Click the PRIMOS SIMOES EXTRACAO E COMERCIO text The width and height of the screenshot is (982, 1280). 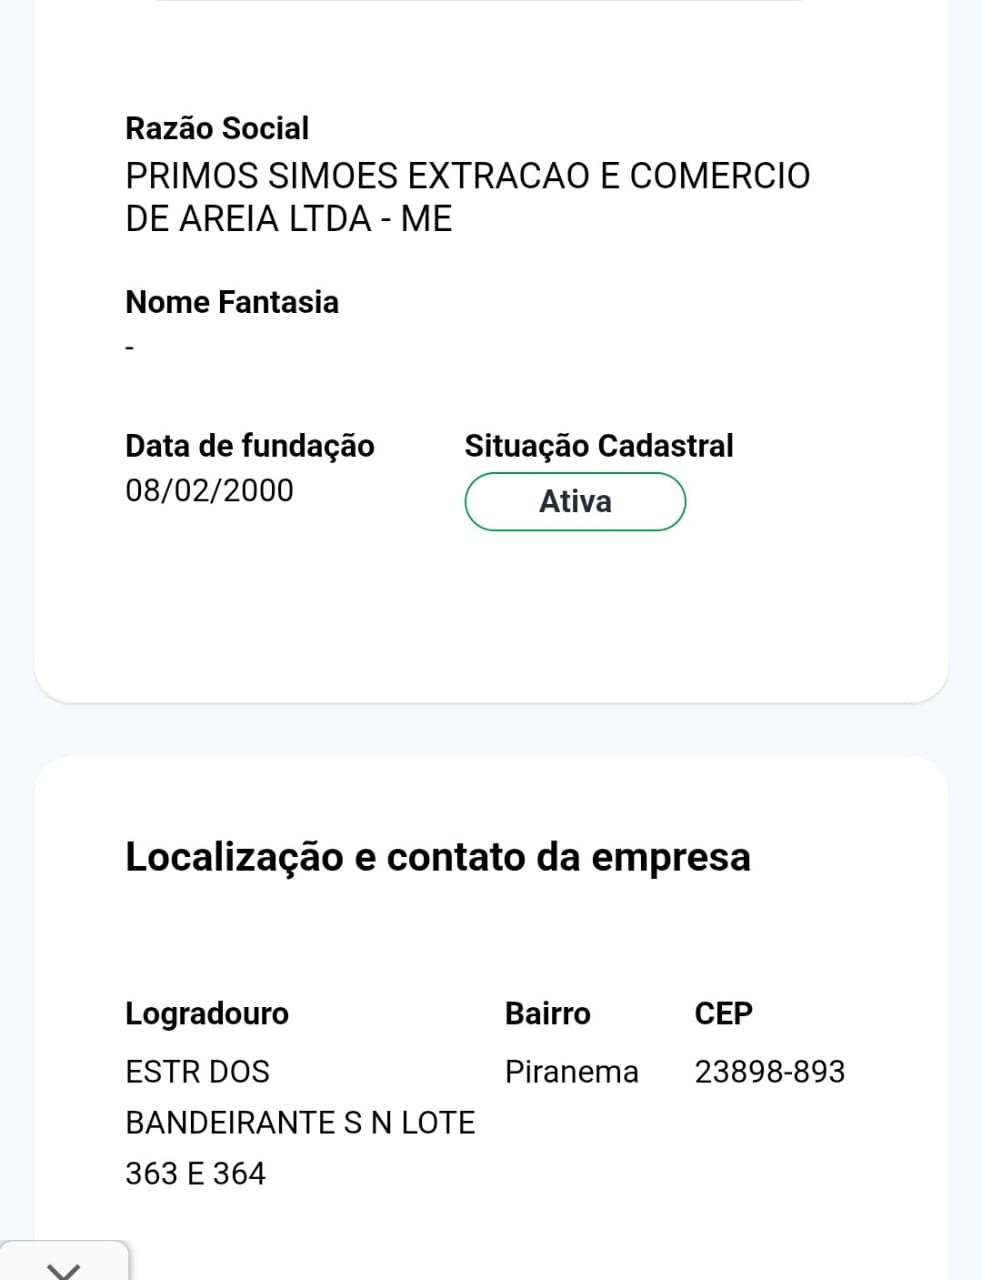coord(467,175)
